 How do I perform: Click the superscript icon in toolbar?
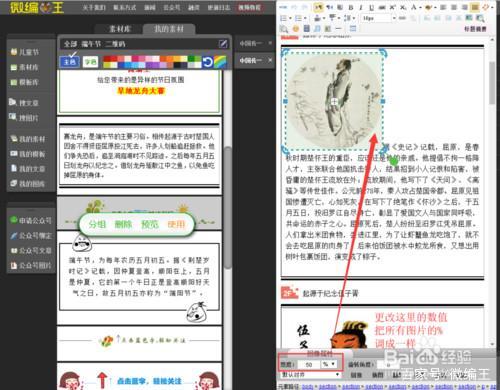(392, 7)
